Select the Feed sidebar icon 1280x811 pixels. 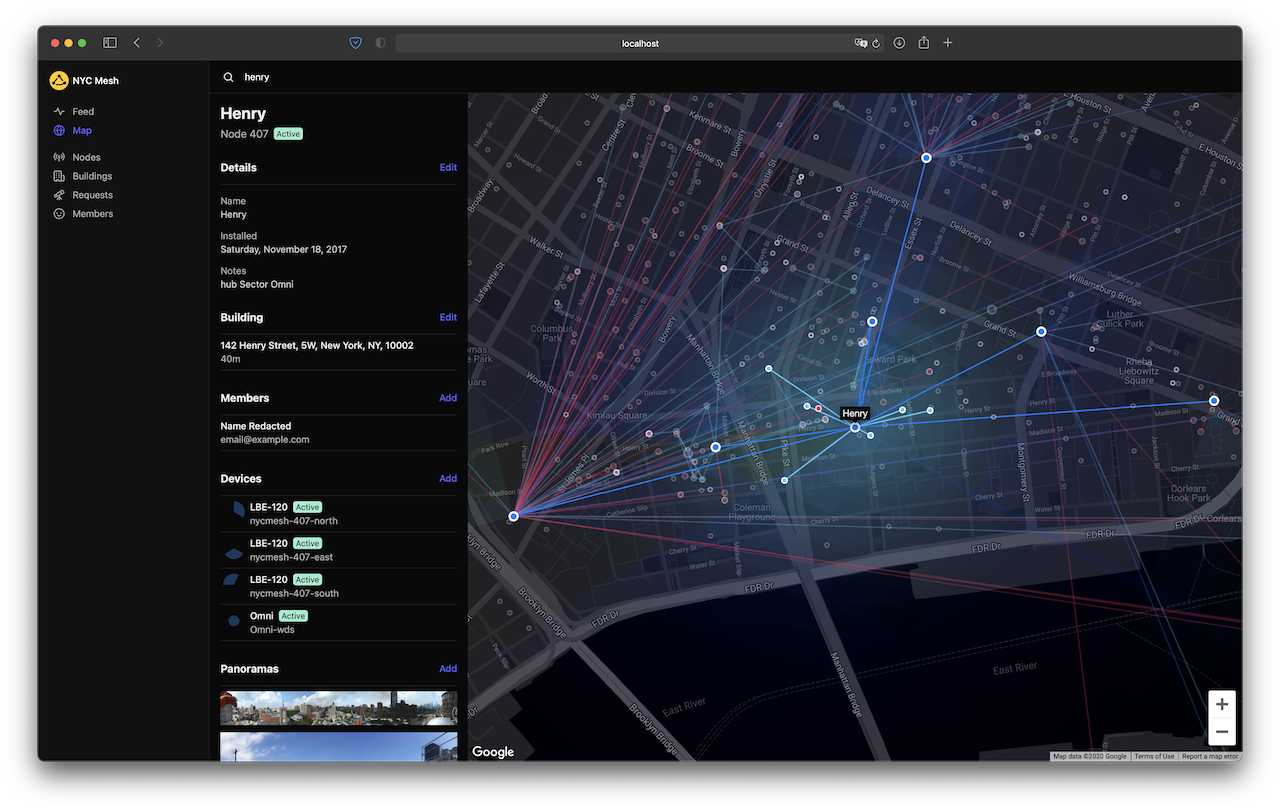60,111
